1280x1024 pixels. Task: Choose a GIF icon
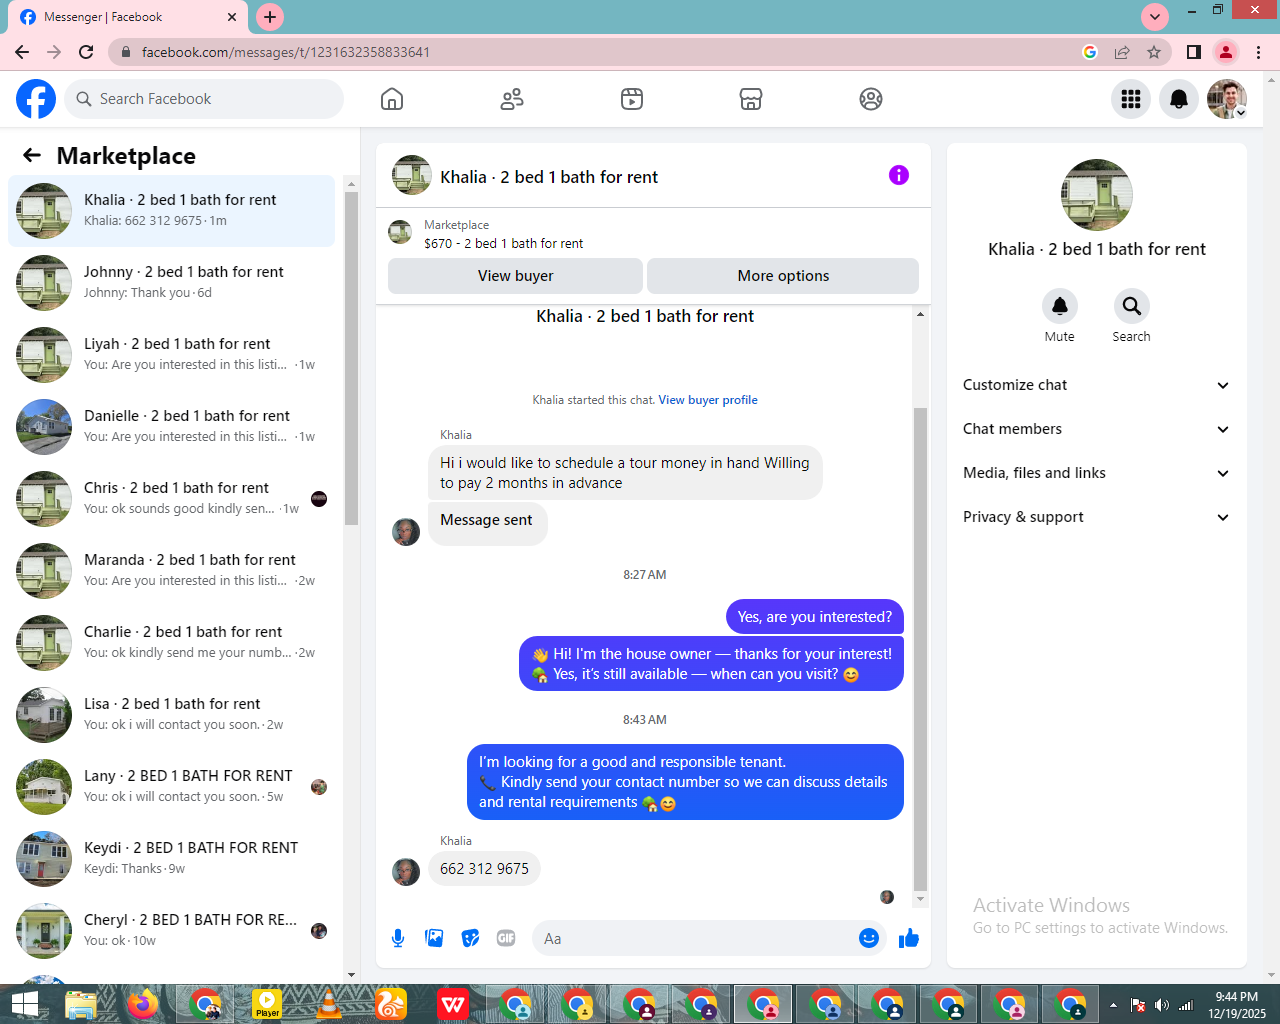(506, 938)
